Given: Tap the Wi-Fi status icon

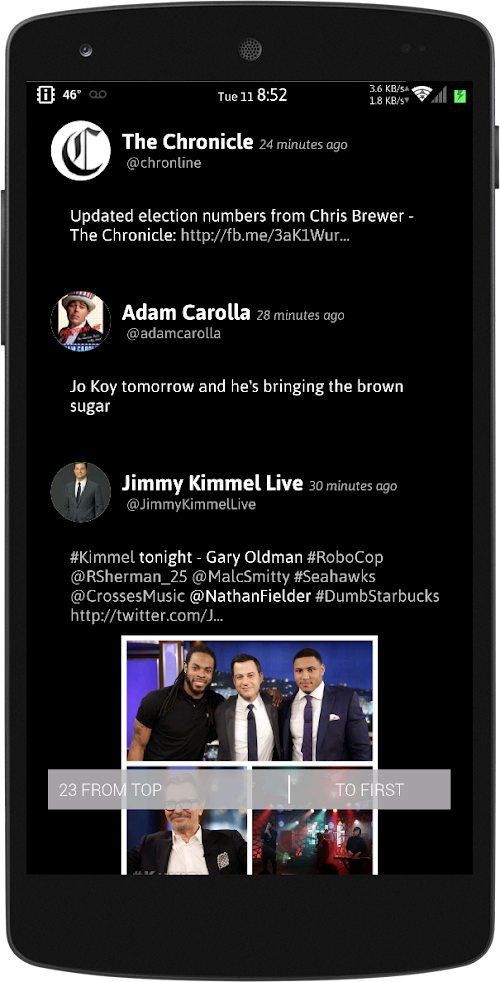Looking at the screenshot, I should tap(422, 95).
